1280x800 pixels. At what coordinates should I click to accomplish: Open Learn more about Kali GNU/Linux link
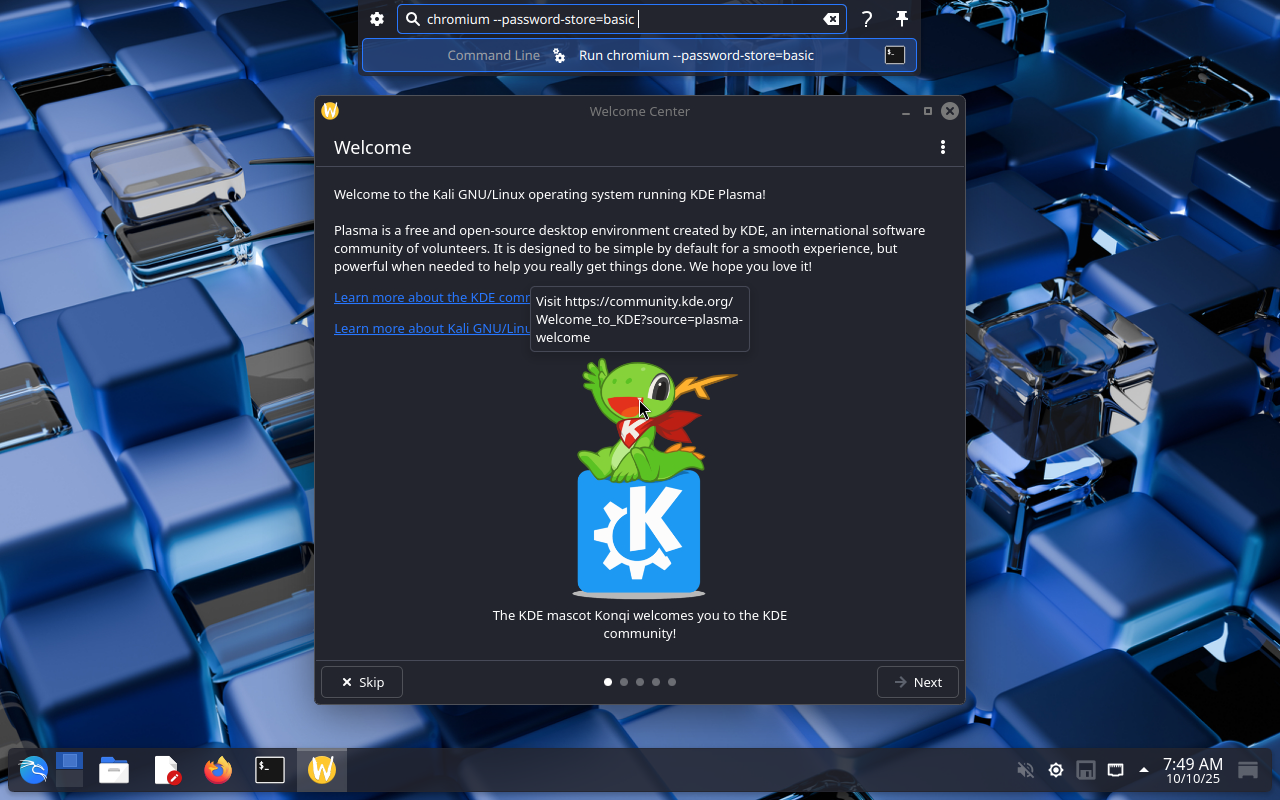(432, 328)
